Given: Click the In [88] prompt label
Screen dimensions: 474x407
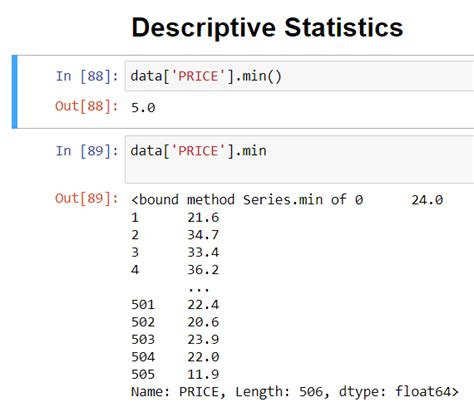Looking at the screenshot, I should coord(87,76).
